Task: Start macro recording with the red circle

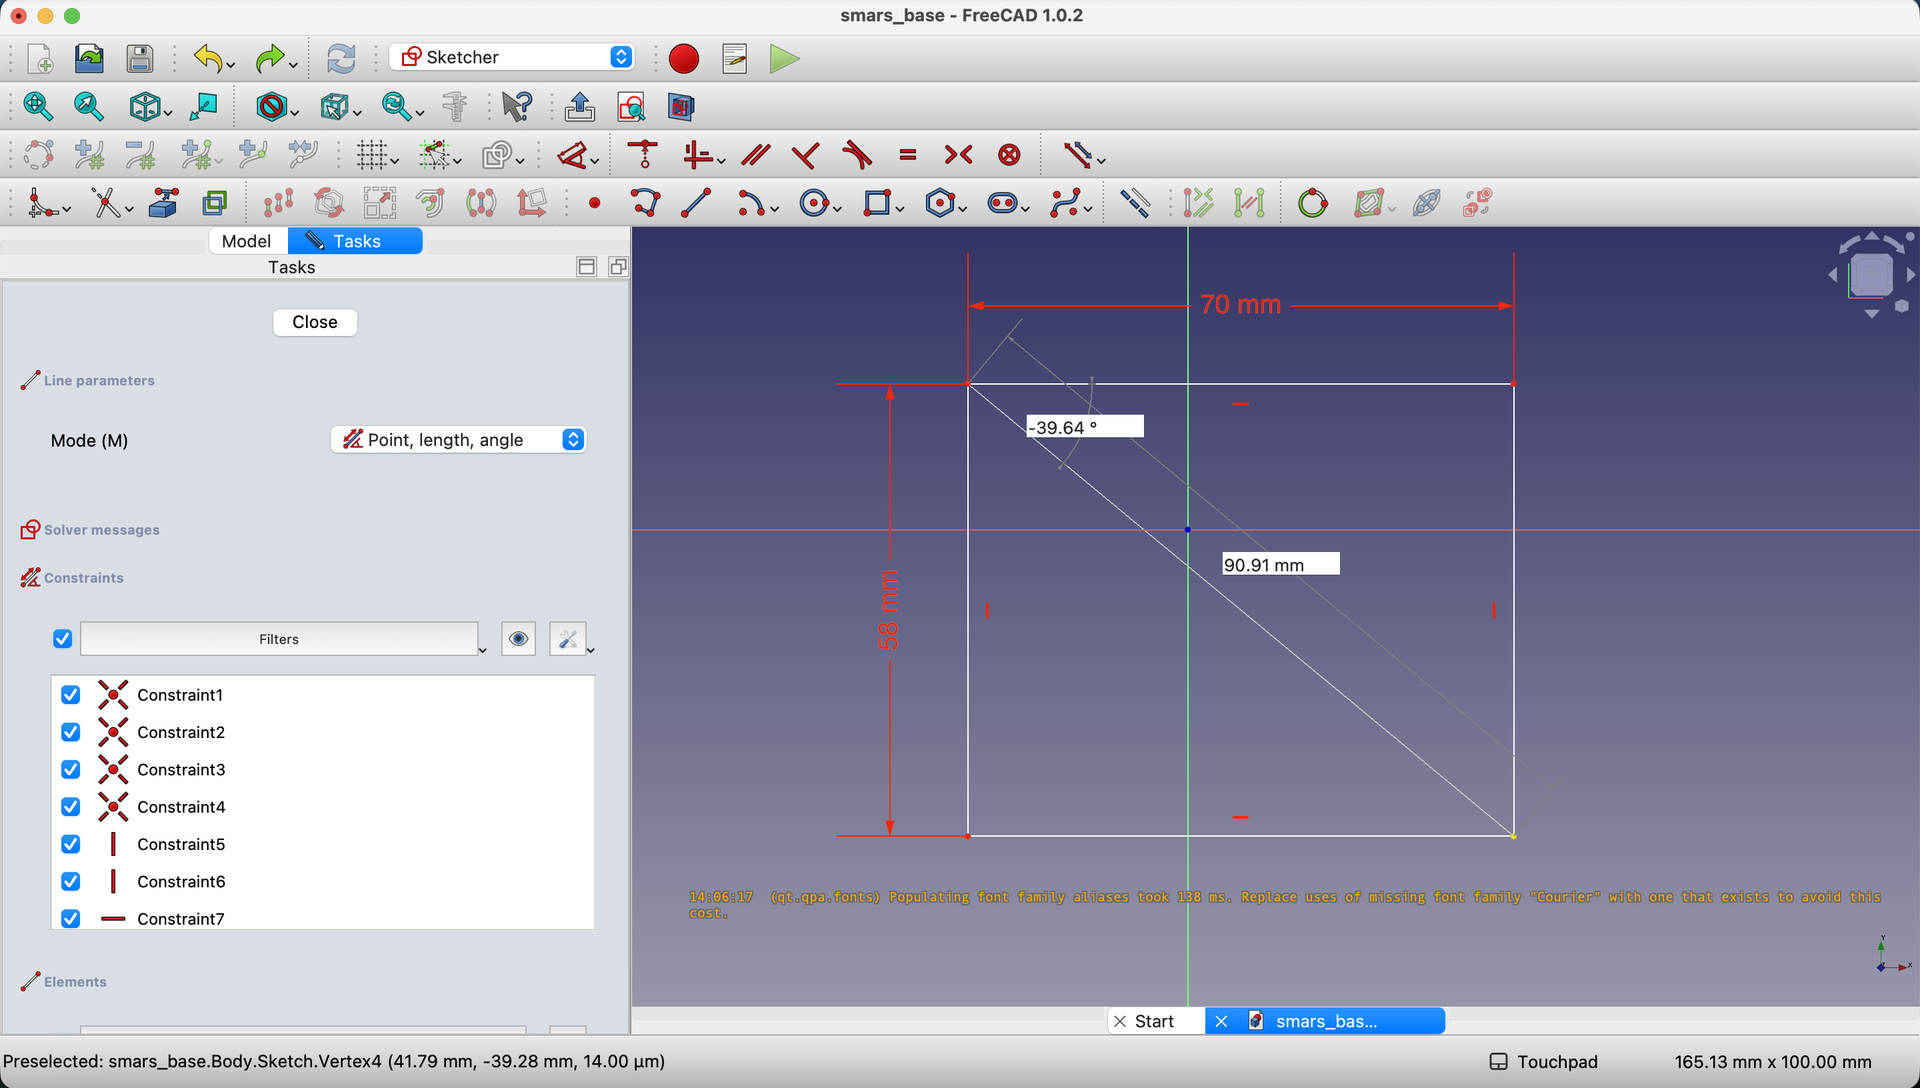Action: pyautogui.click(x=684, y=58)
